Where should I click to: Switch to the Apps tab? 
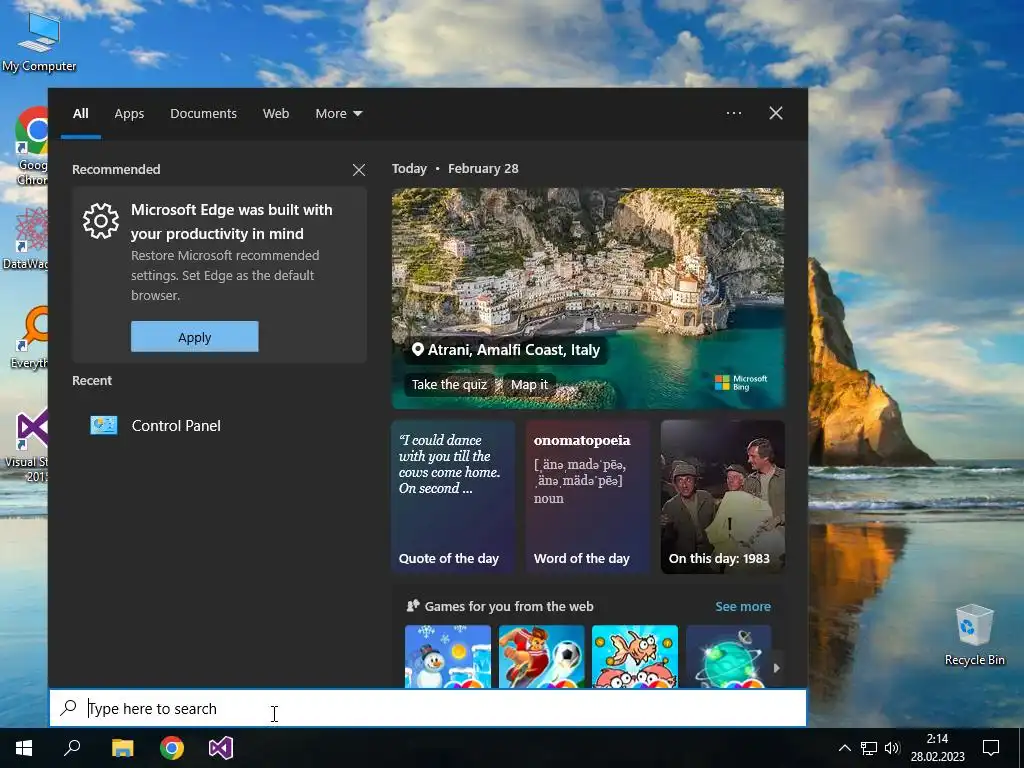(129, 114)
